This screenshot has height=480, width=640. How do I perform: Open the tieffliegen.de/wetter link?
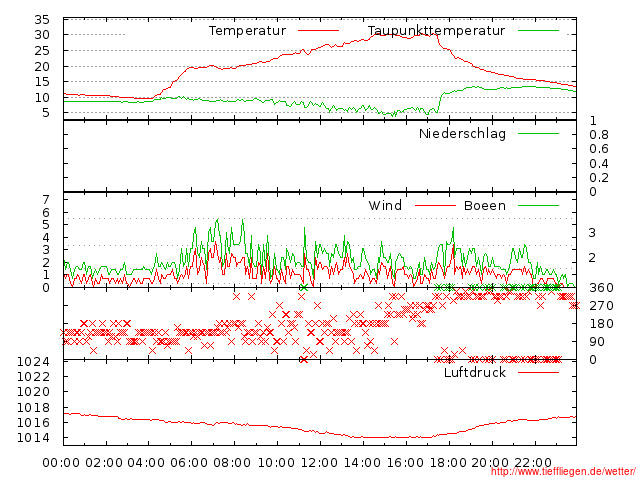[x=563, y=472]
